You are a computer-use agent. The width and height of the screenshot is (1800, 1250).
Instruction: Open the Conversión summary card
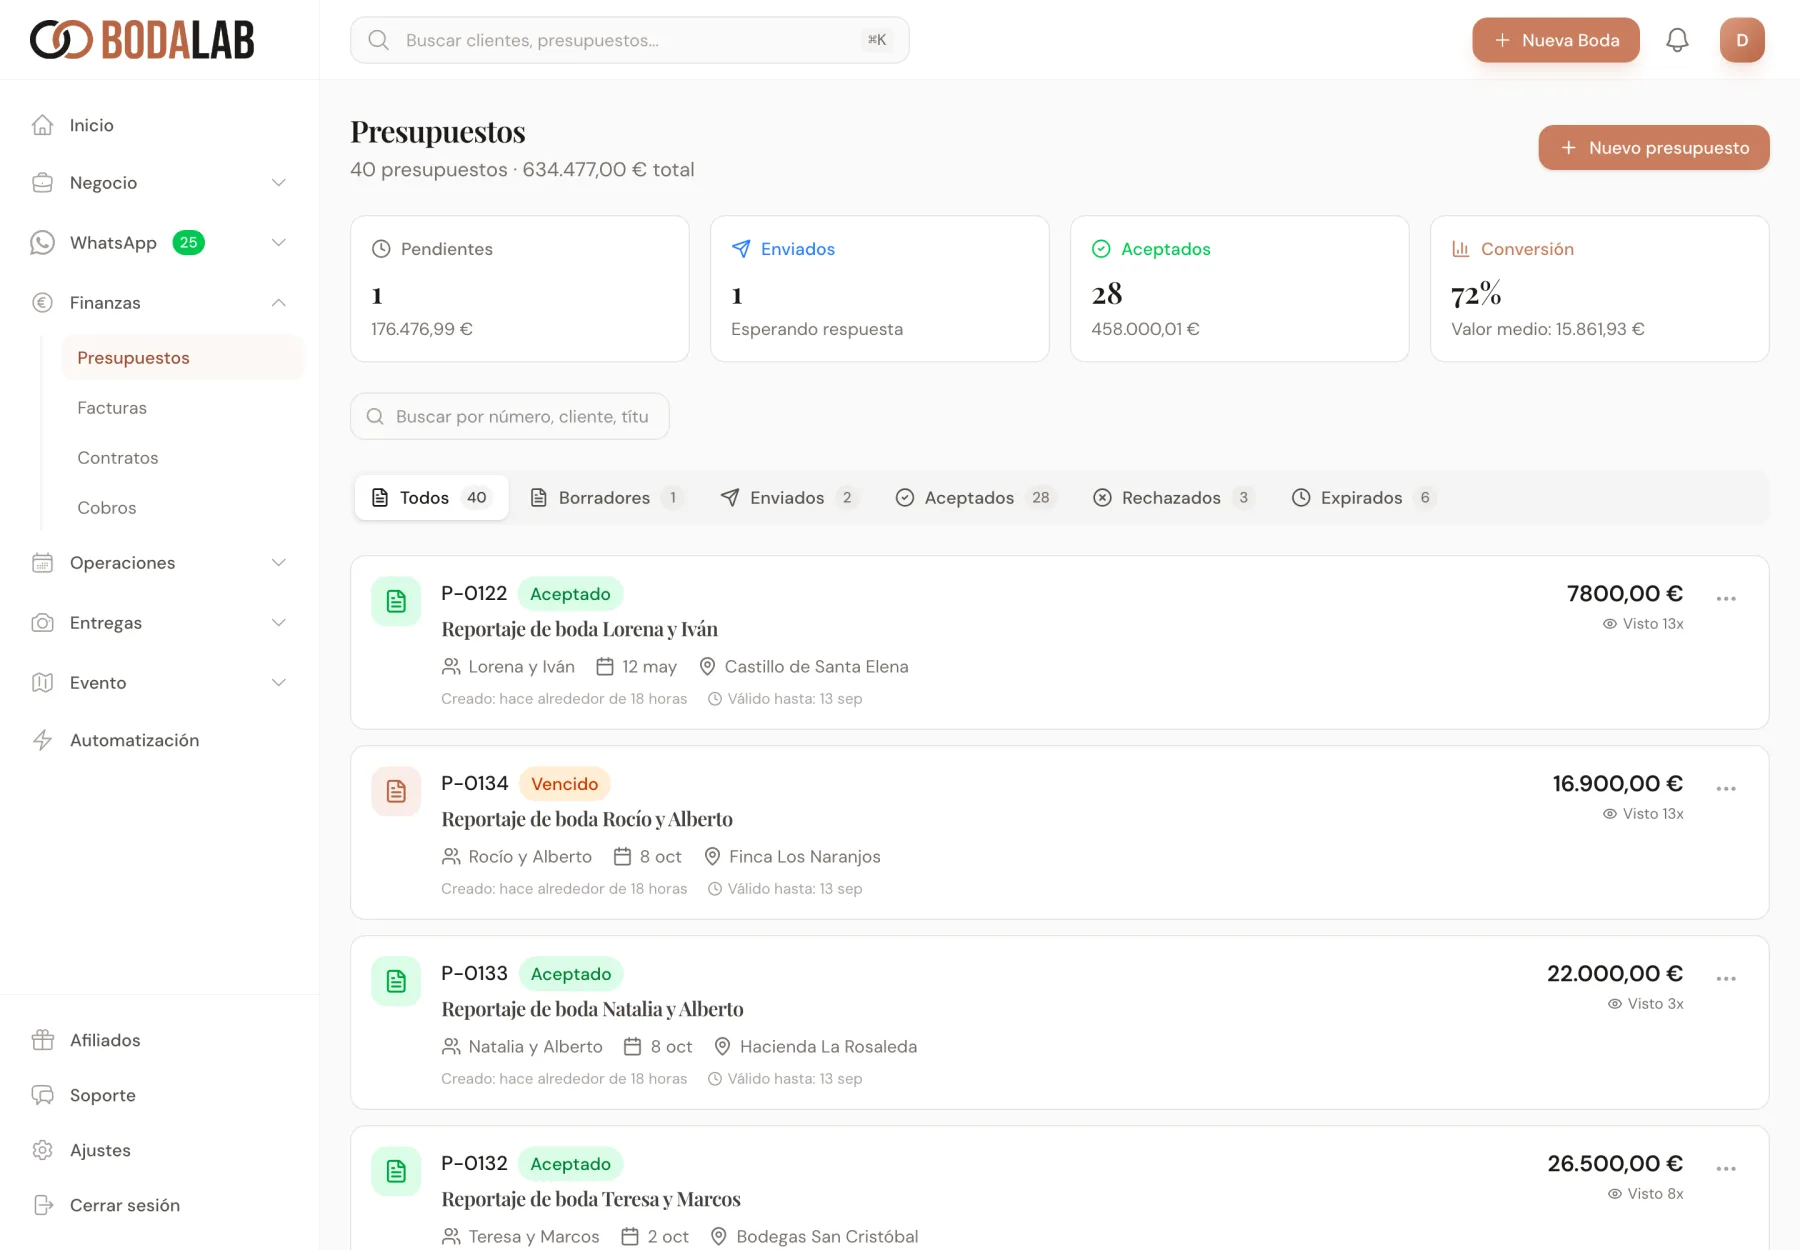1600,289
